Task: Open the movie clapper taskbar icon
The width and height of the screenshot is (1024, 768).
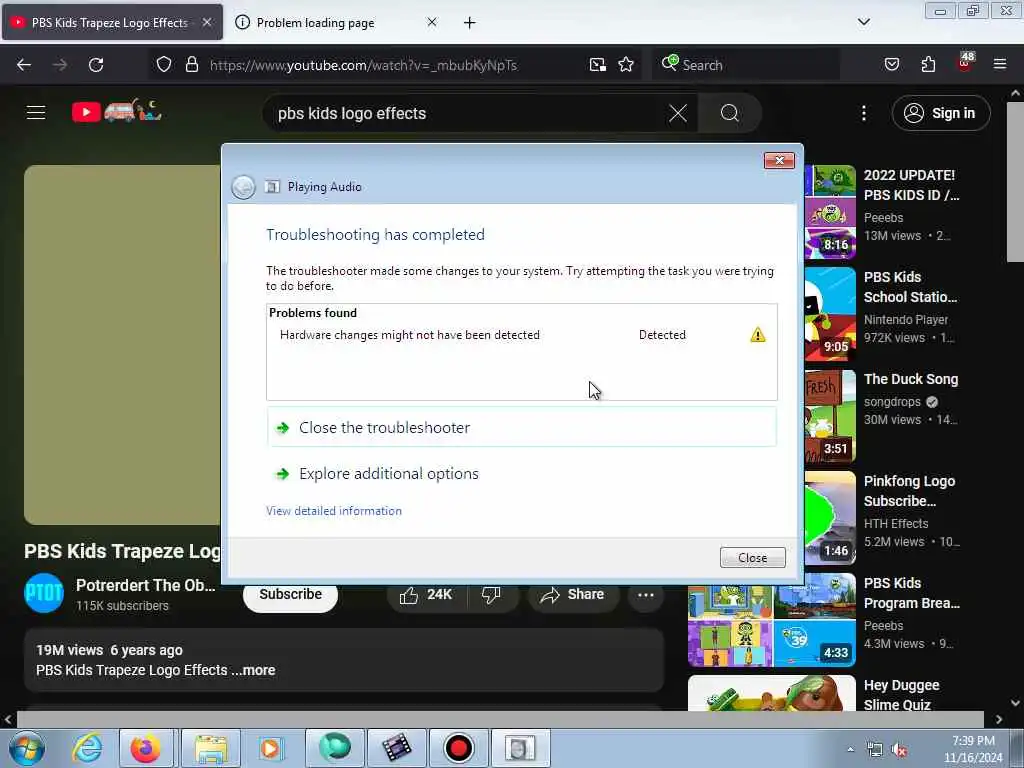Action: tap(396, 748)
